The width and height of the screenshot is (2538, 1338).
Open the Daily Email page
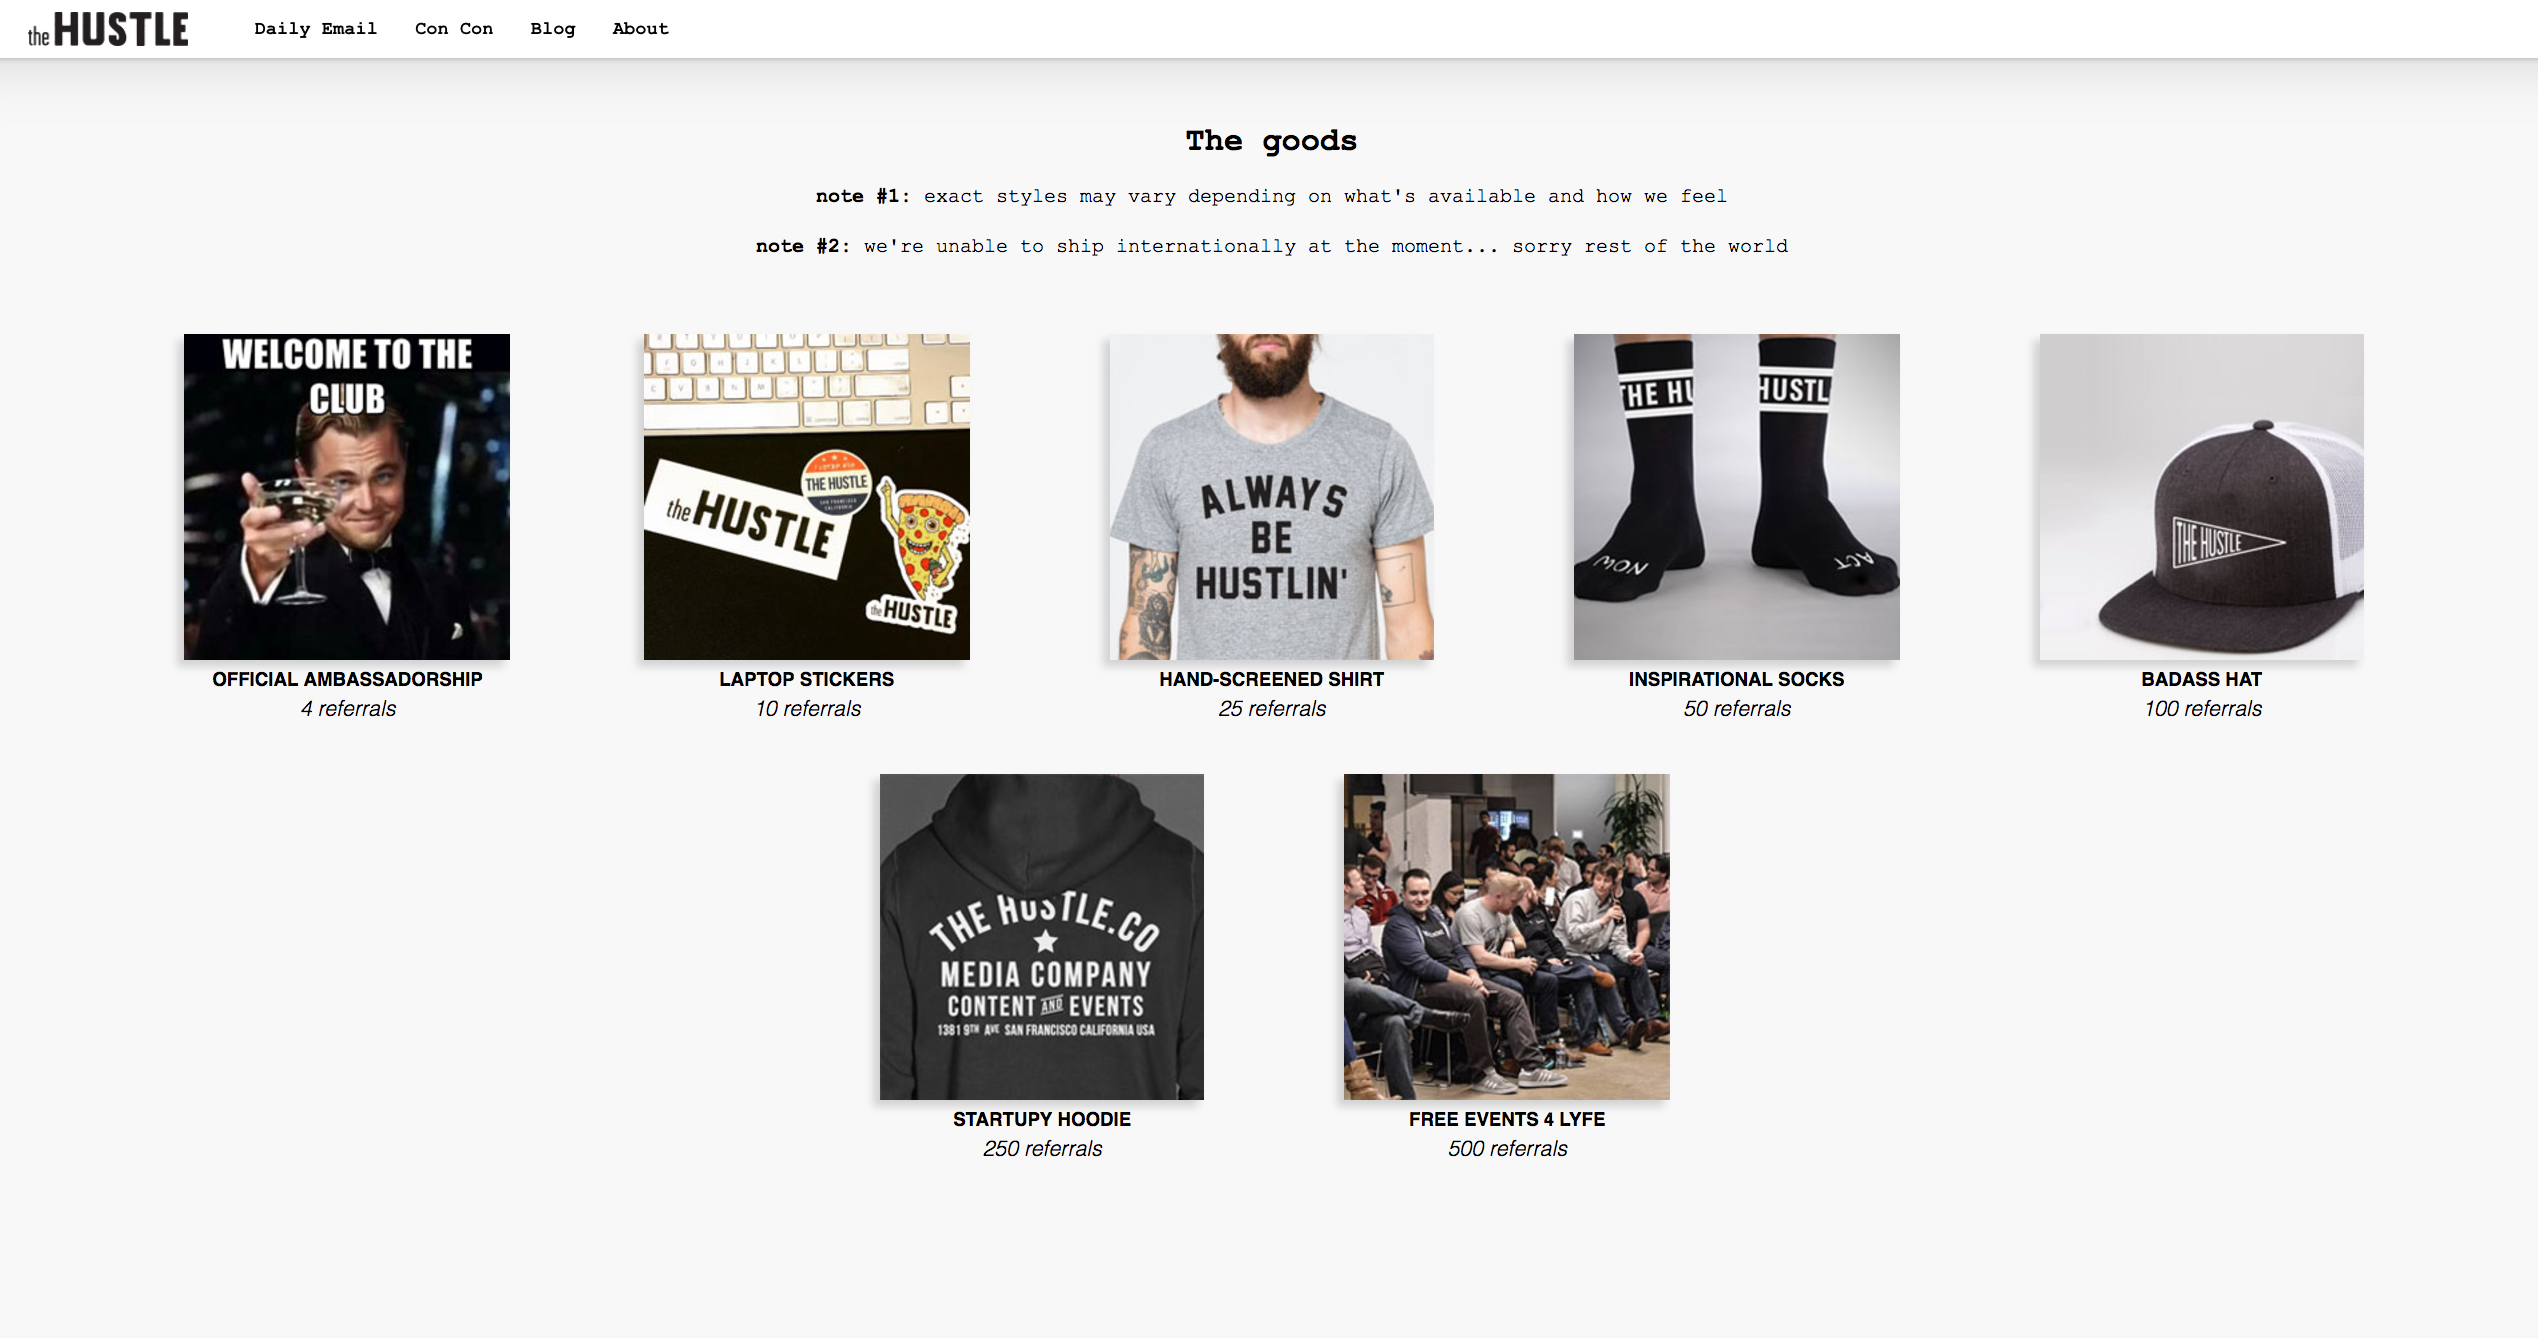(x=315, y=29)
